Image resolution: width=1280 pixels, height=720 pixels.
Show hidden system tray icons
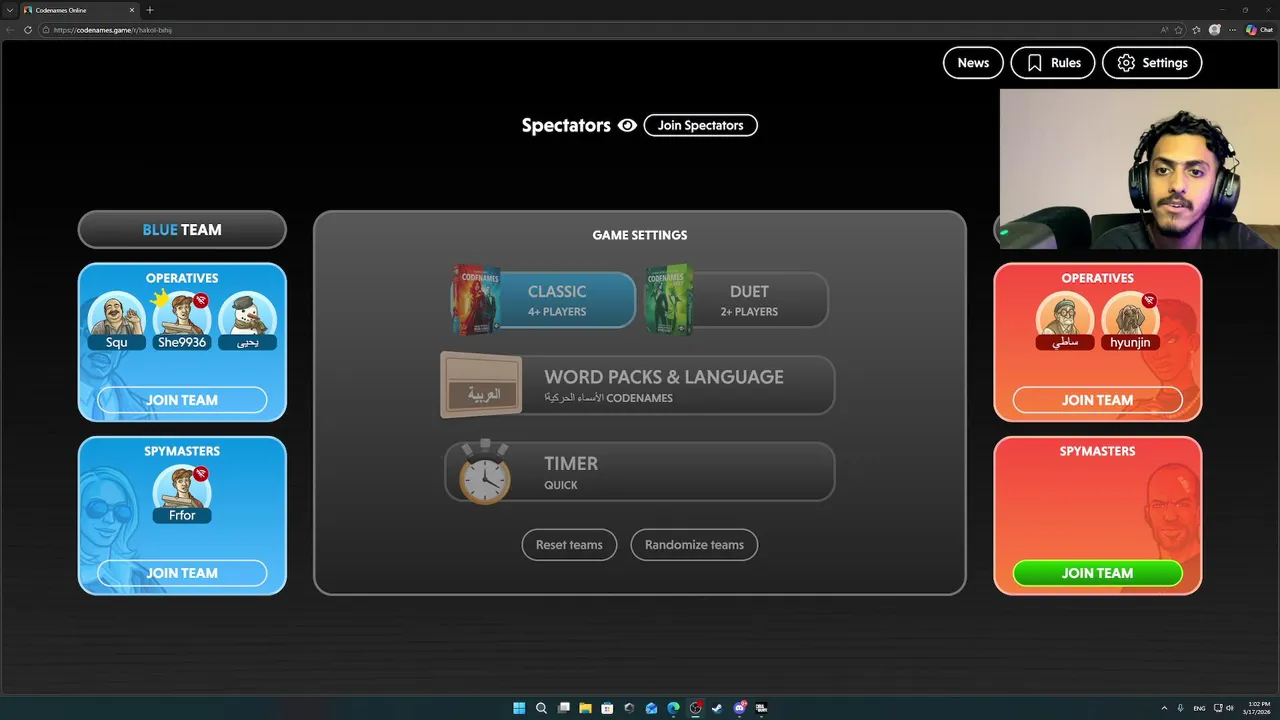point(1164,708)
